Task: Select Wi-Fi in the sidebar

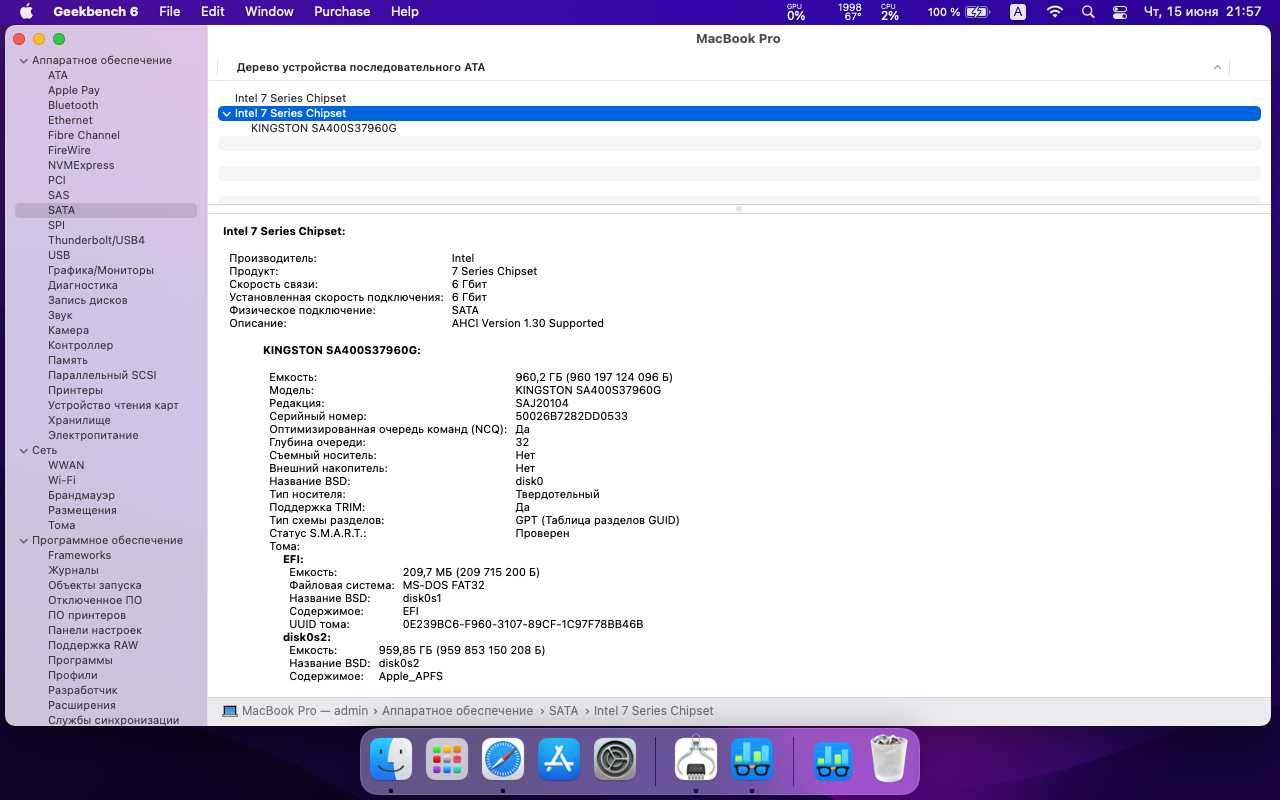Action: pos(62,480)
